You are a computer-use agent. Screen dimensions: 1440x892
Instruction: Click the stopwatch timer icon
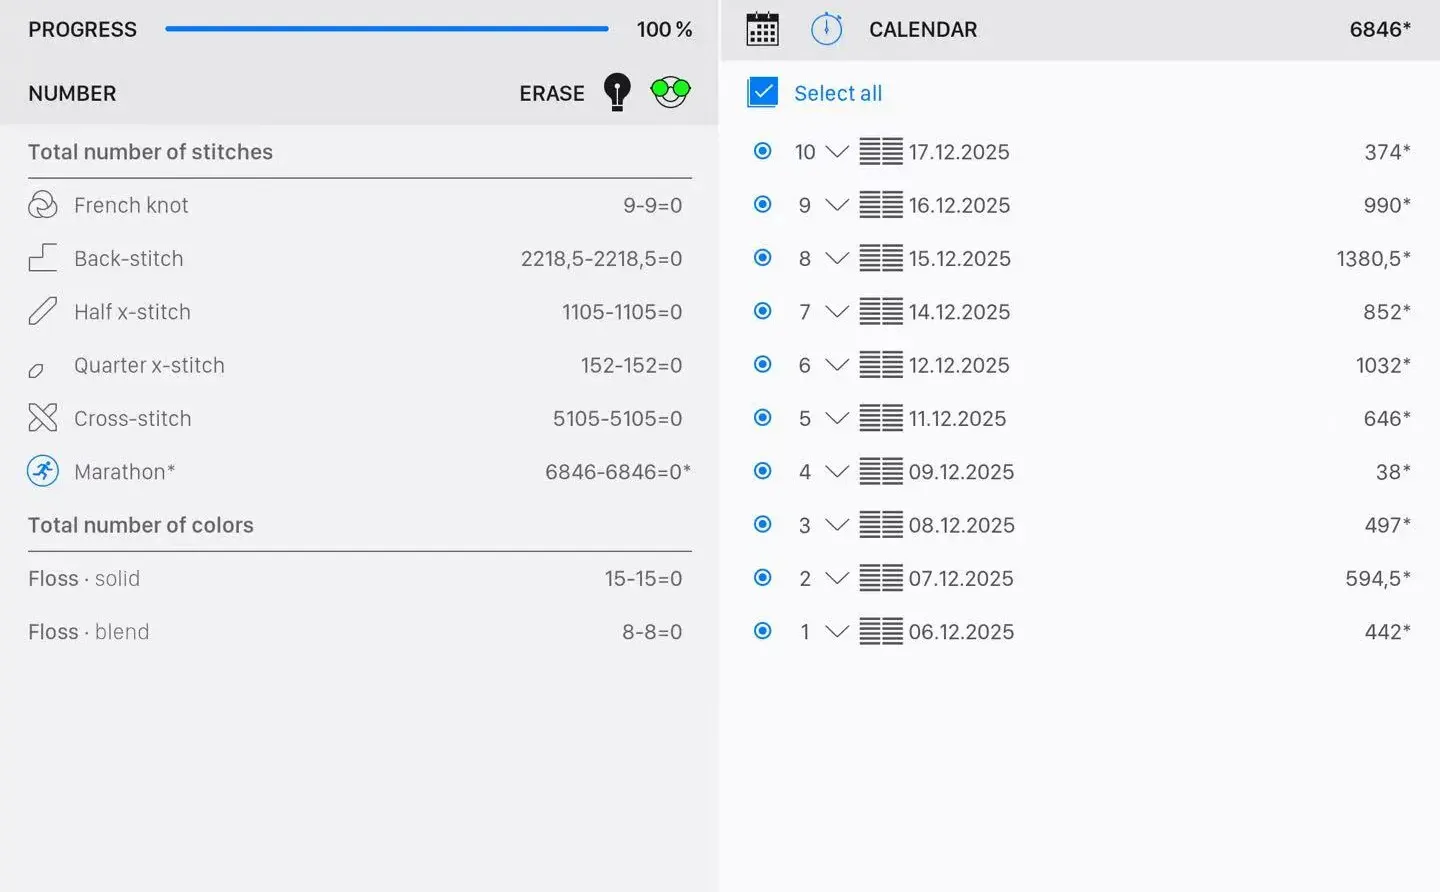click(x=826, y=29)
